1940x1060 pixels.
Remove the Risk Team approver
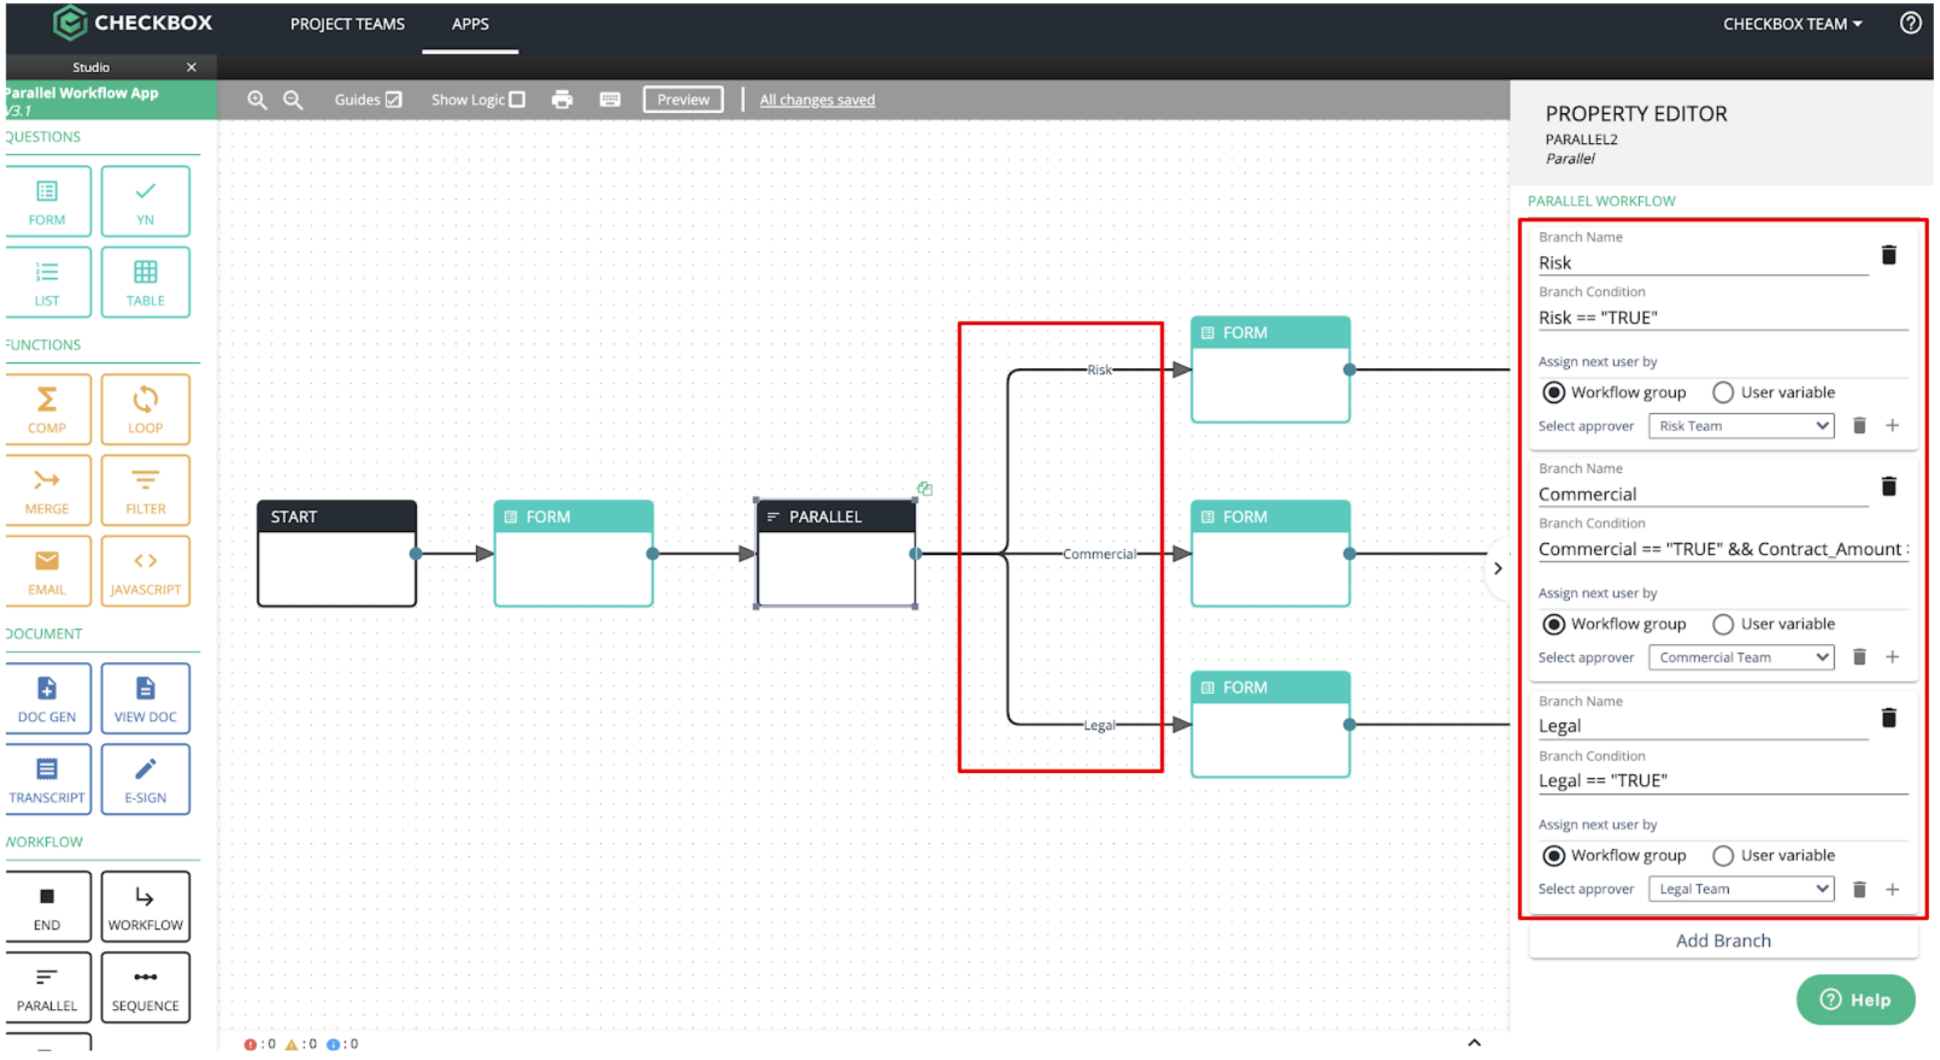(1859, 426)
